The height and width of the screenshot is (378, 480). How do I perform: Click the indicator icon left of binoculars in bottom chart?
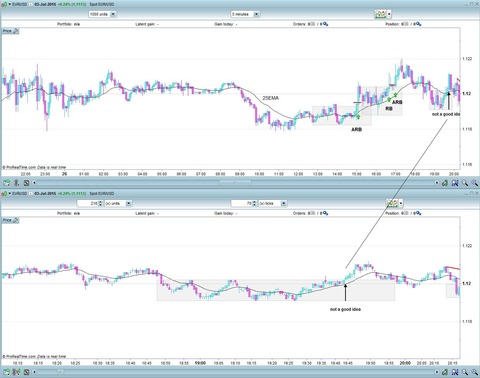pos(445,372)
